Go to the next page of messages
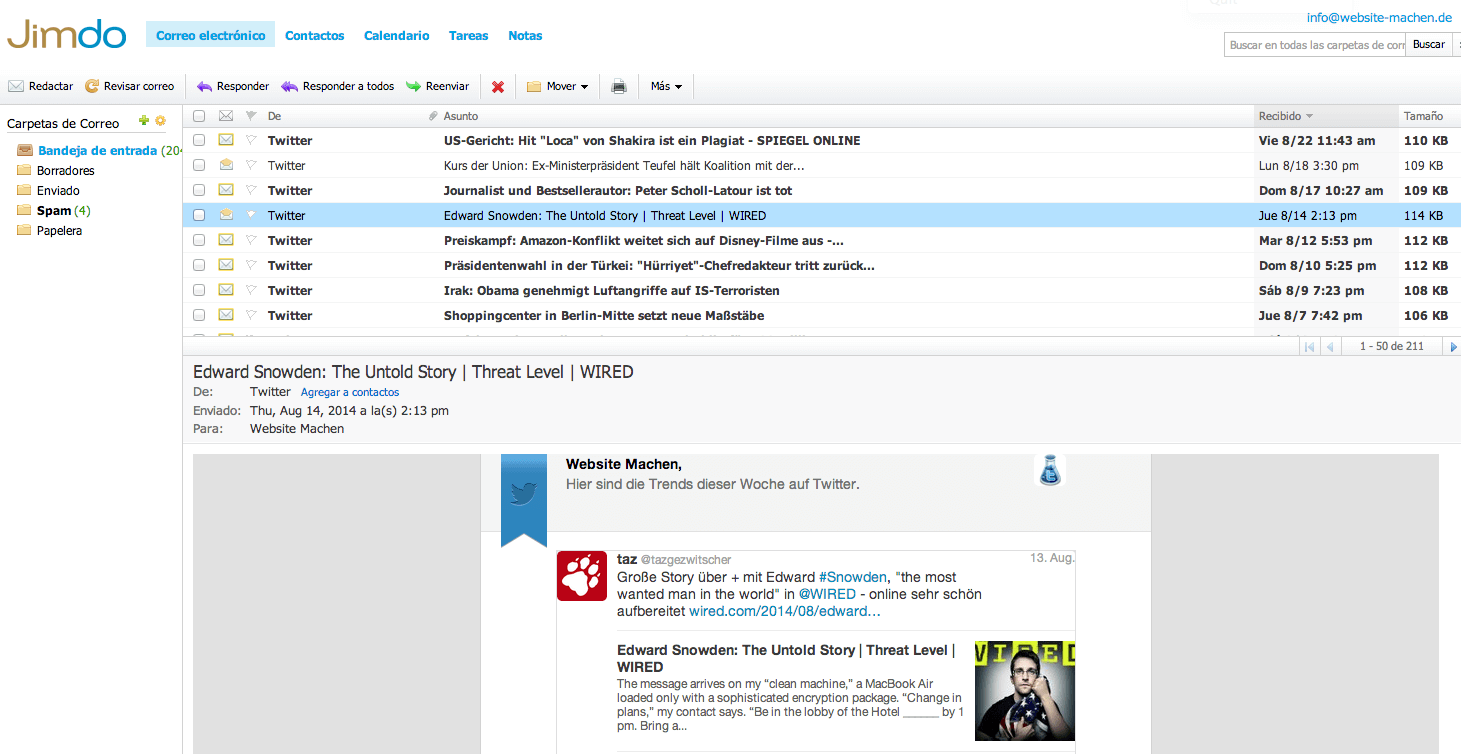 (x=1453, y=347)
